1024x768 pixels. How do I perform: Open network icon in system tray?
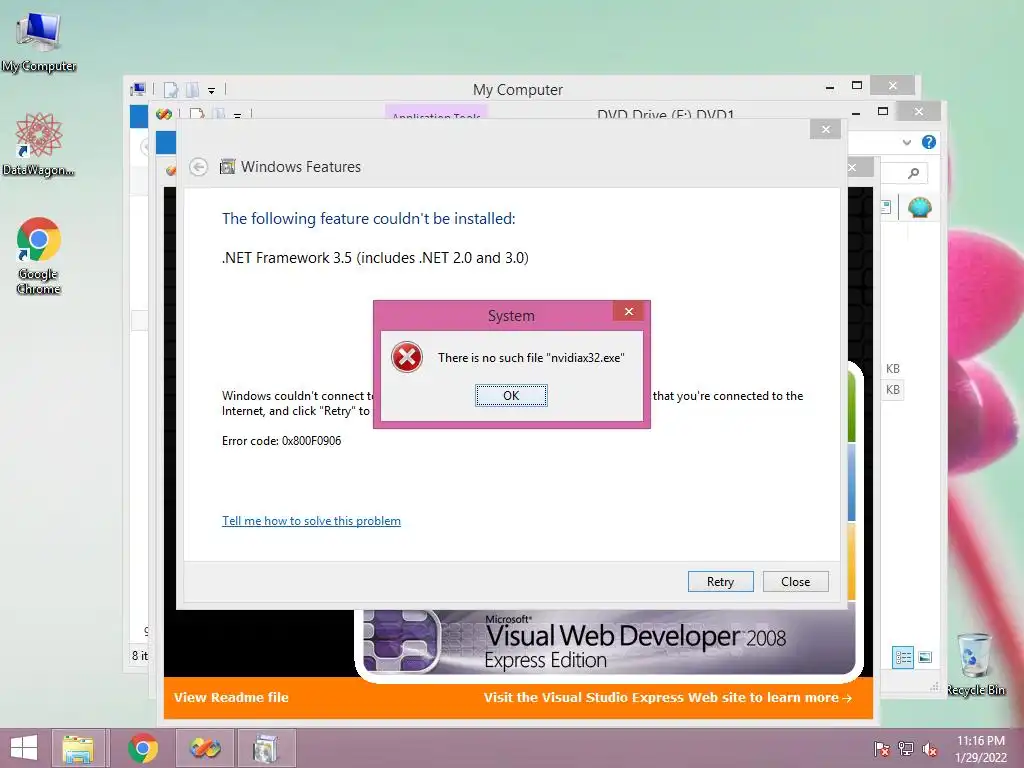[905, 749]
